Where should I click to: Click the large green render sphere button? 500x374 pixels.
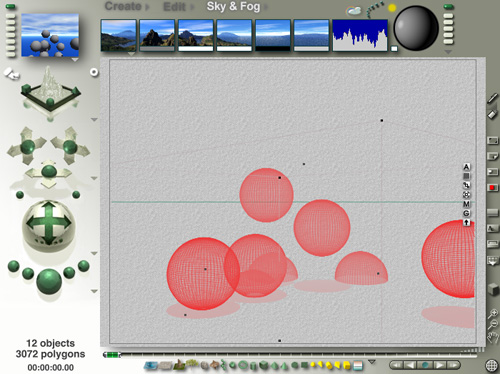point(49,281)
